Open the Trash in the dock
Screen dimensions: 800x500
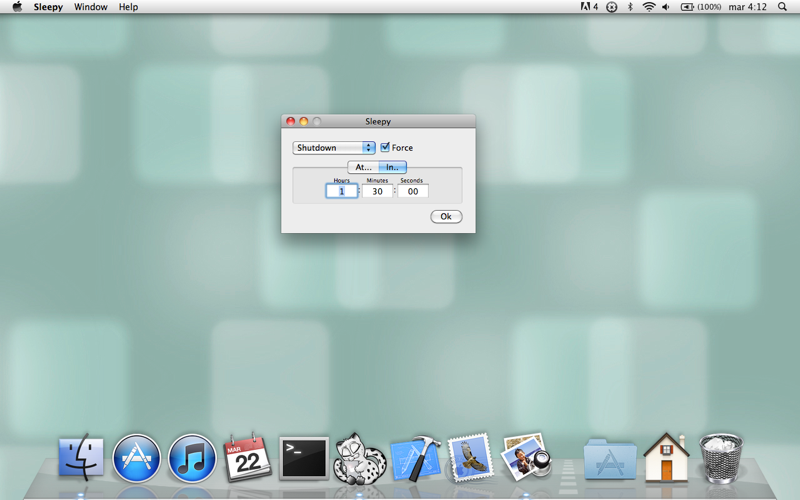tap(721, 458)
